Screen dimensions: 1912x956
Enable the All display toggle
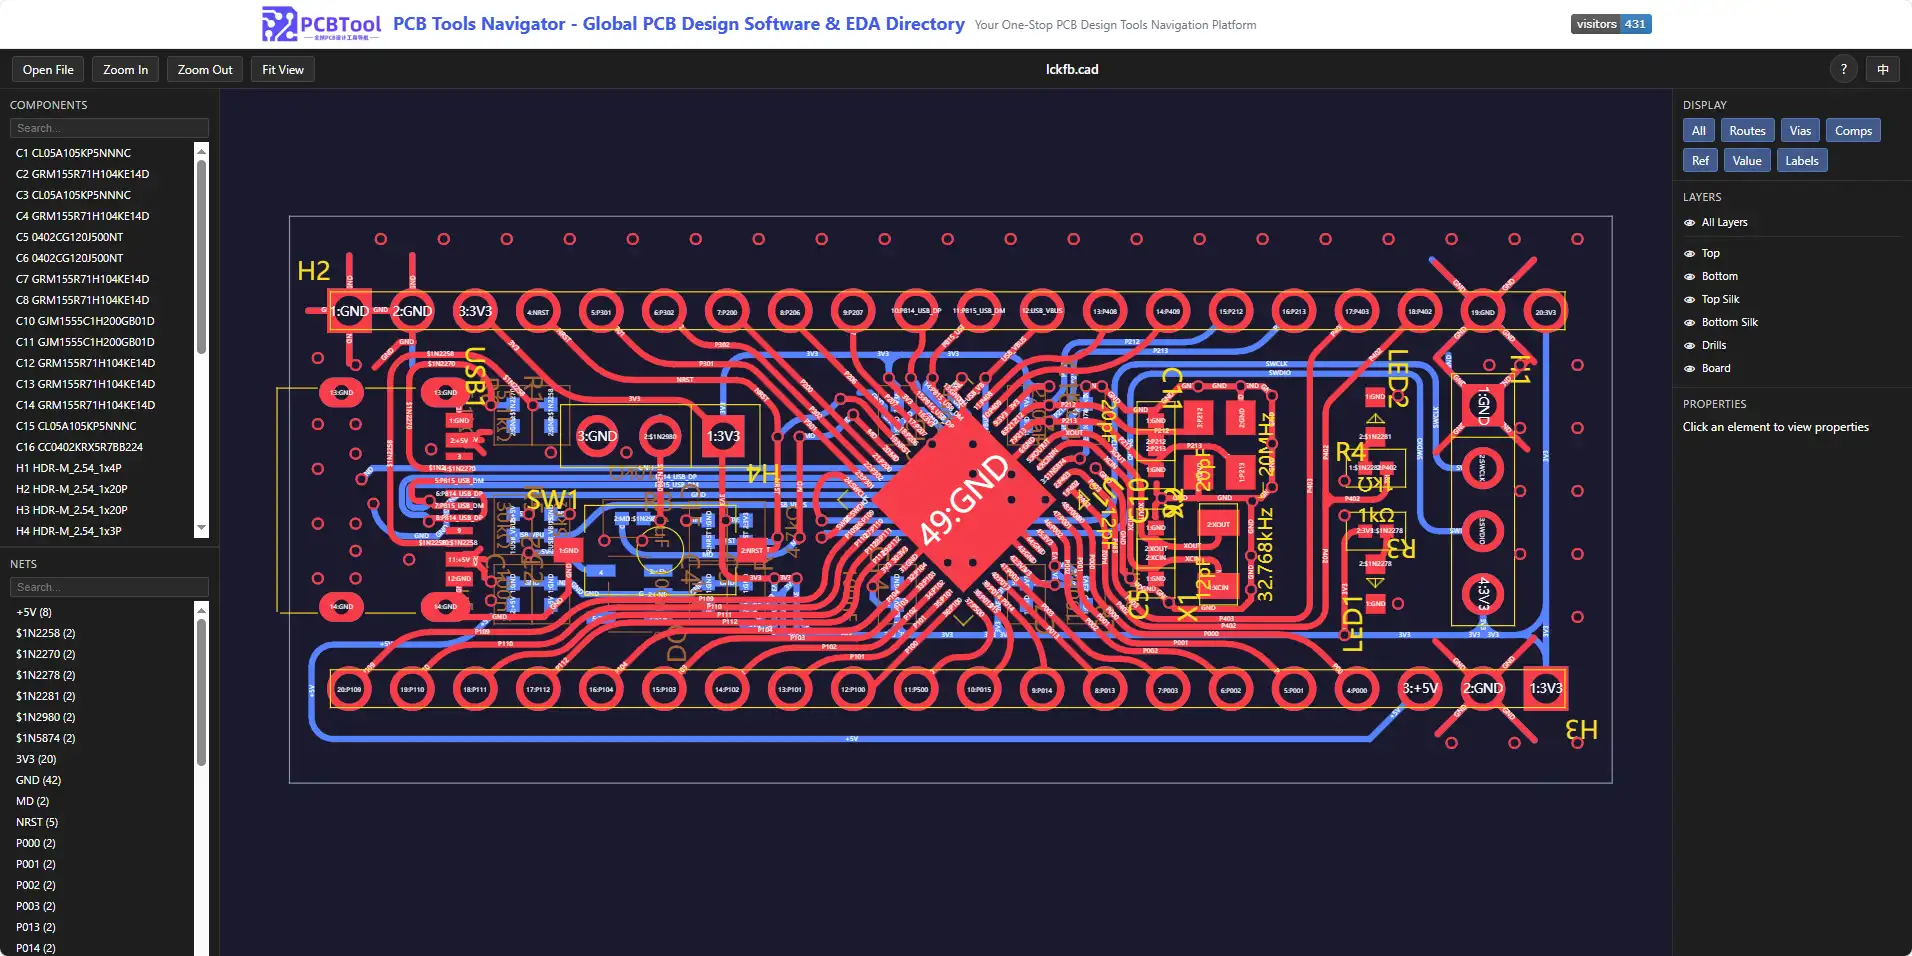pyautogui.click(x=1698, y=131)
